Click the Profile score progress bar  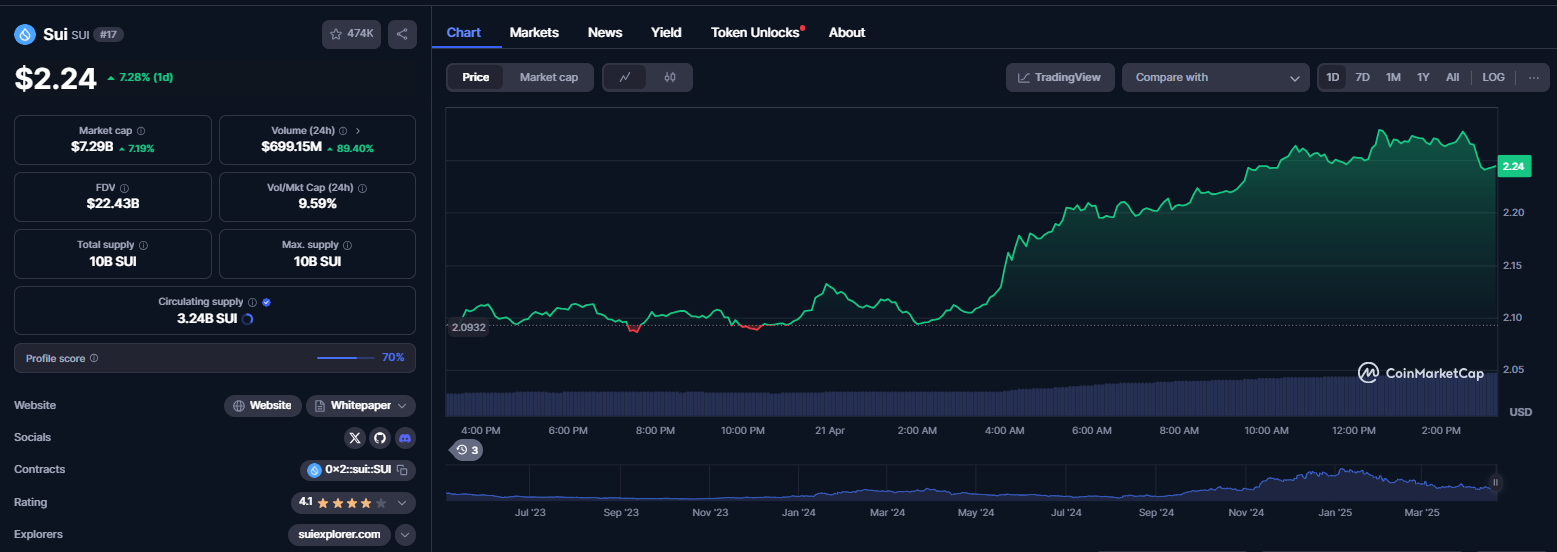point(347,358)
